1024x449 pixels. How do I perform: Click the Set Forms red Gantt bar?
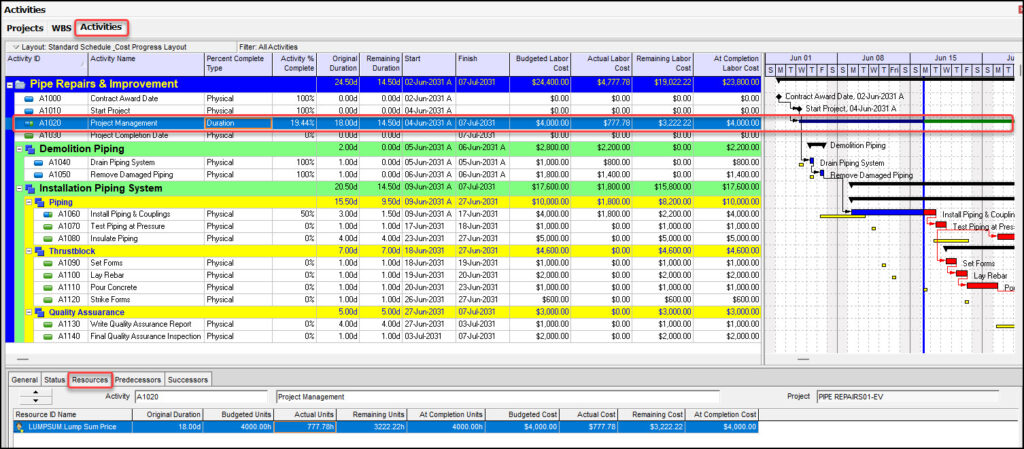click(x=952, y=261)
